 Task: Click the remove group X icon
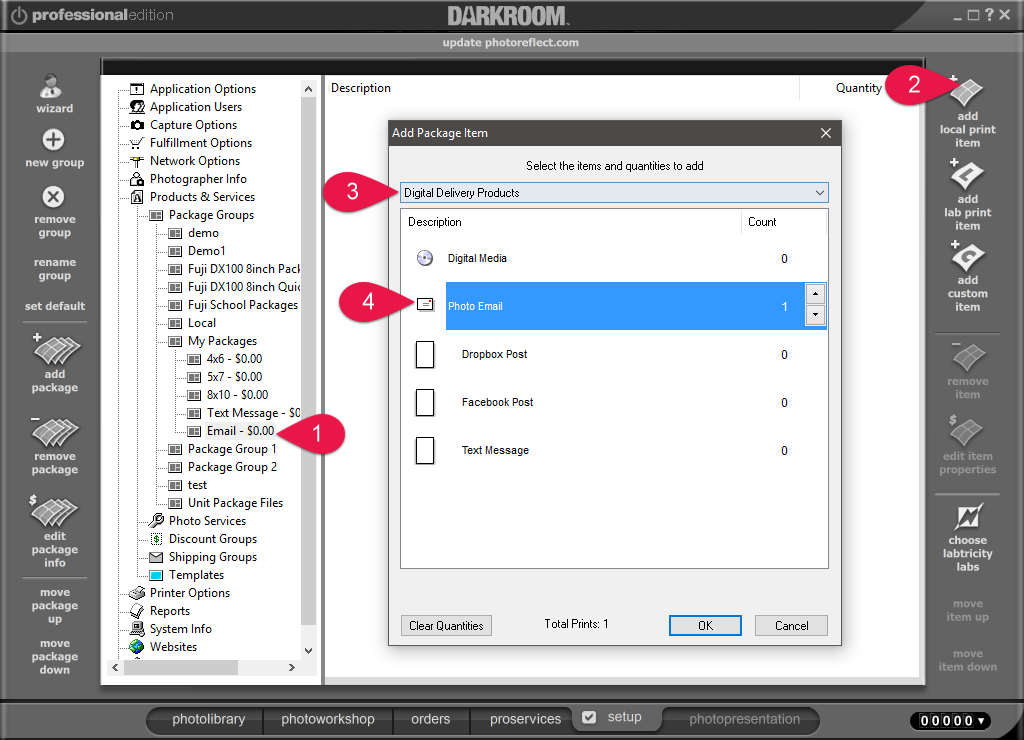click(54, 197)
